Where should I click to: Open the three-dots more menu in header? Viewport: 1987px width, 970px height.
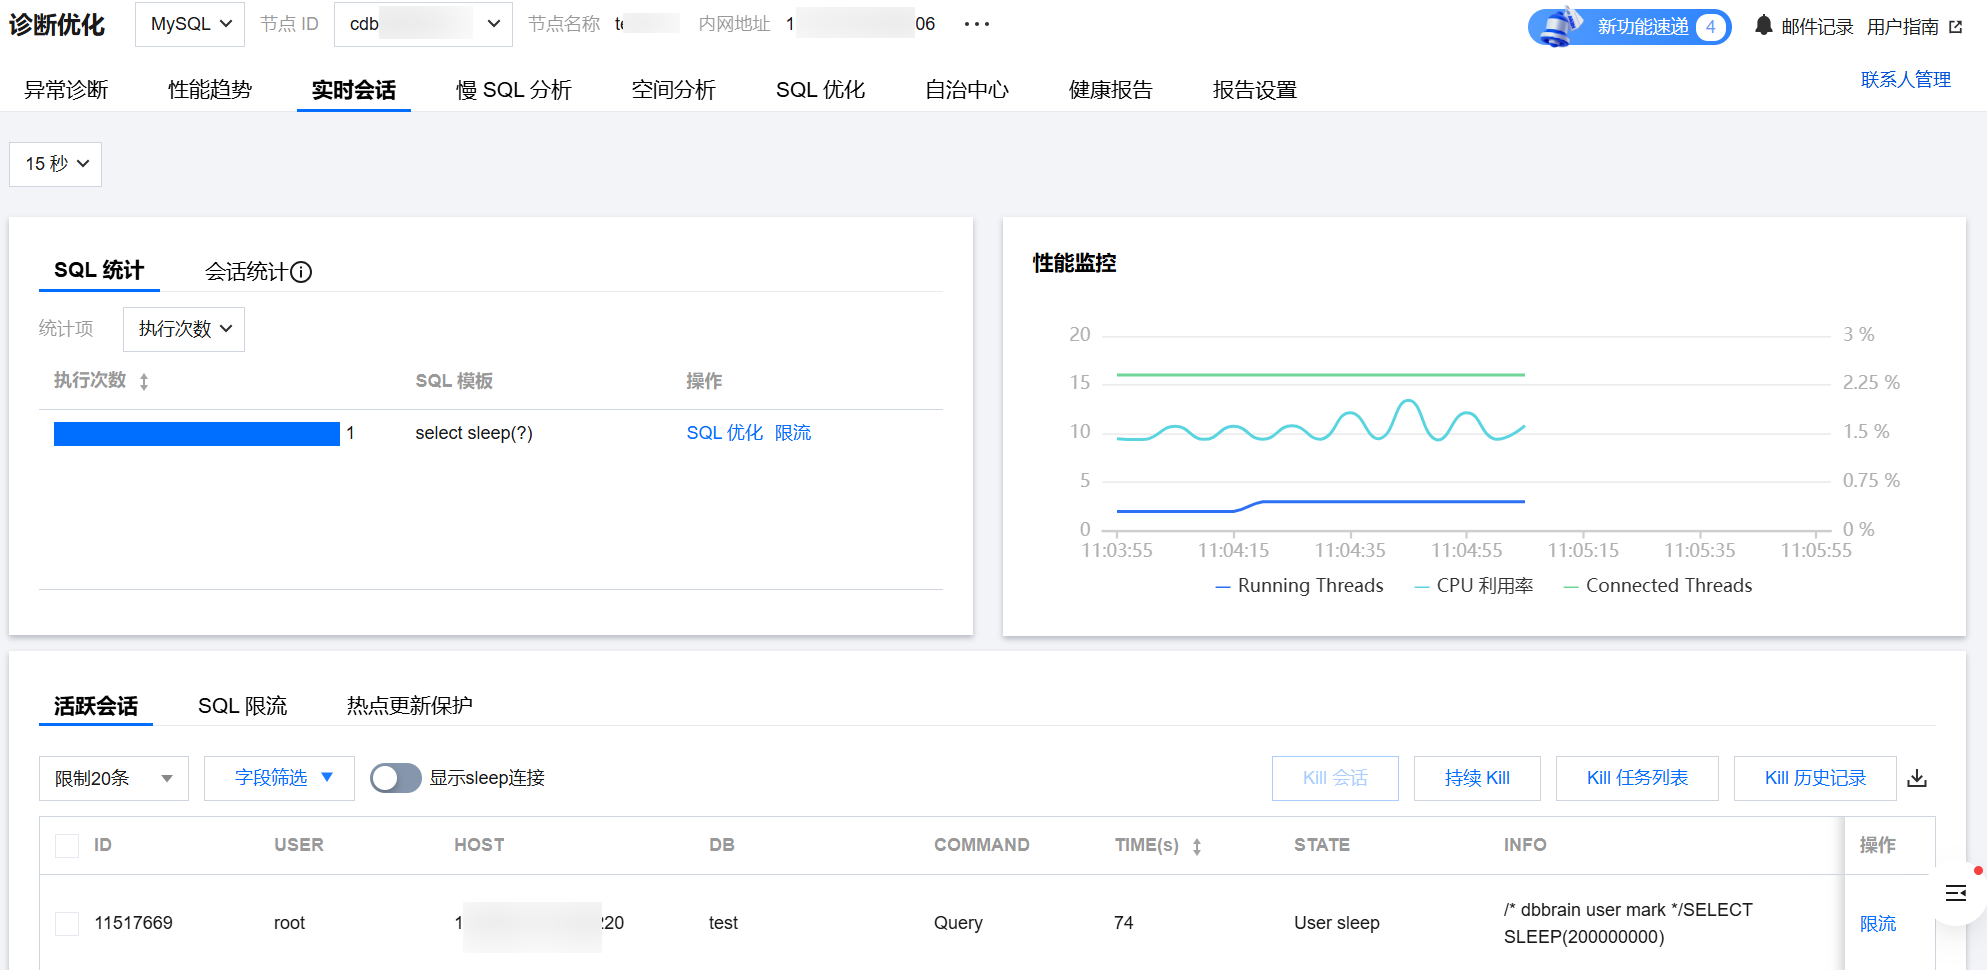976,24
